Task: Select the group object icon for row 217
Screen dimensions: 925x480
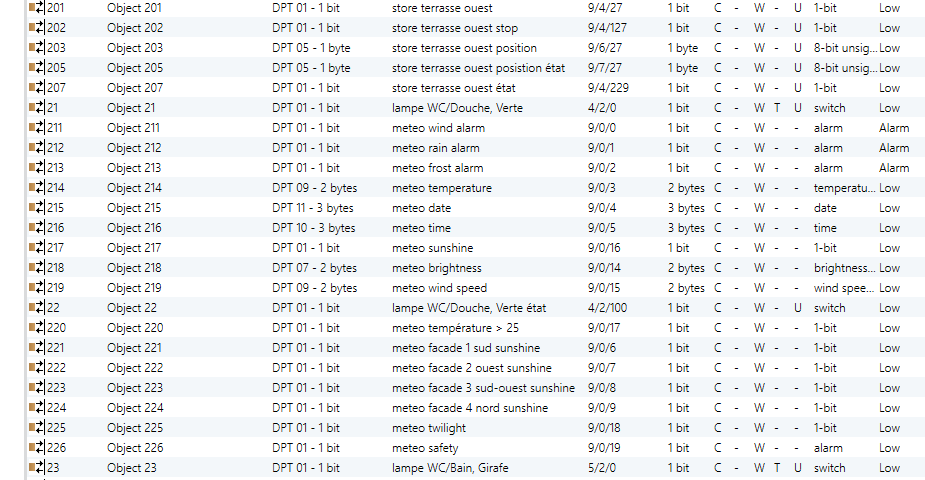Action: [x=37, y=248]
